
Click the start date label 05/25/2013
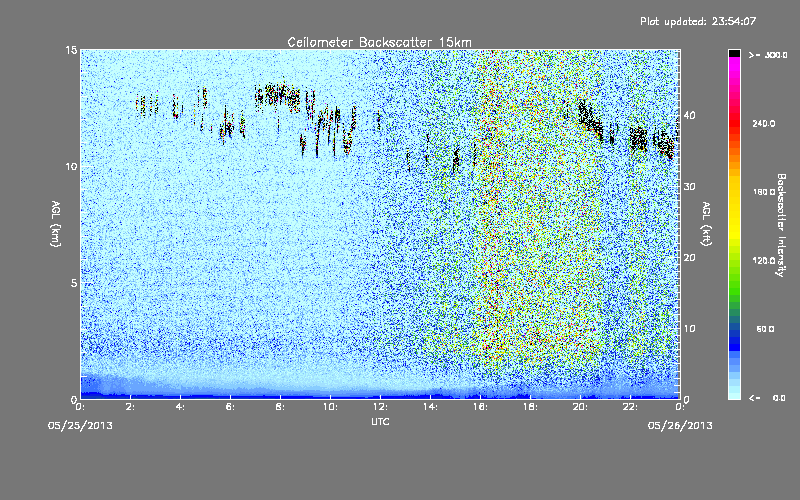(x=80, y=426)
